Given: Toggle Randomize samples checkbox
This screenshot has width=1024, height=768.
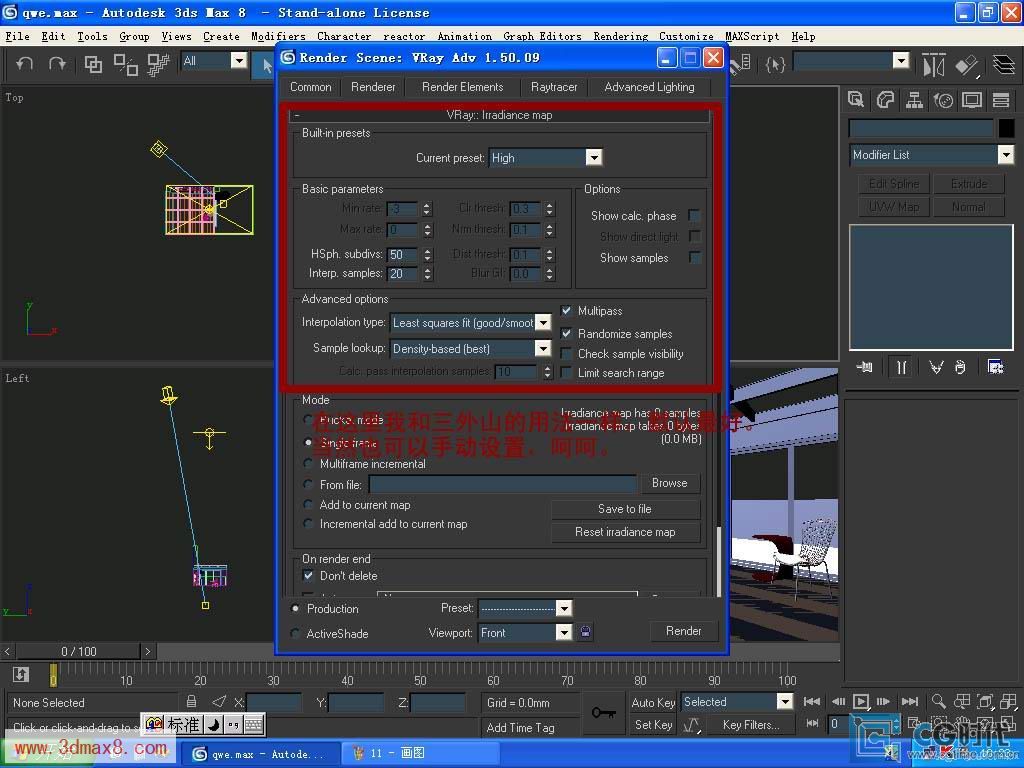Looking at the screenshot, I should [x=566, y=334].
